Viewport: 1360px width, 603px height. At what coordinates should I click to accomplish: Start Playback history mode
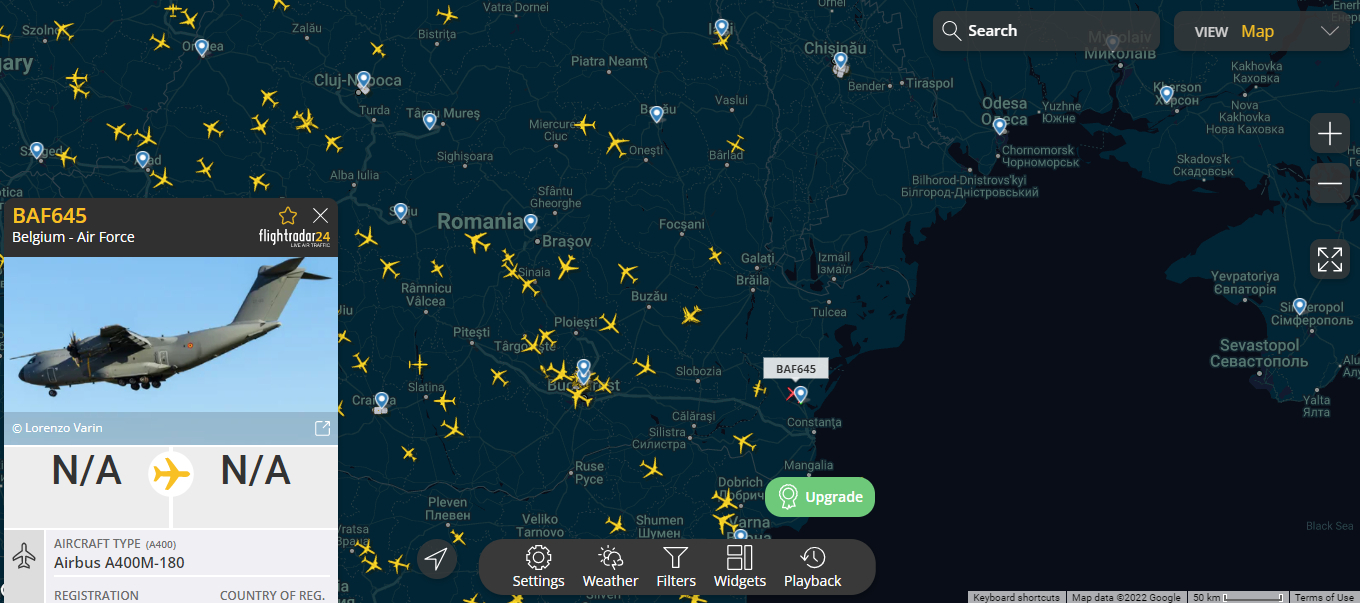(x=813, y=567)
